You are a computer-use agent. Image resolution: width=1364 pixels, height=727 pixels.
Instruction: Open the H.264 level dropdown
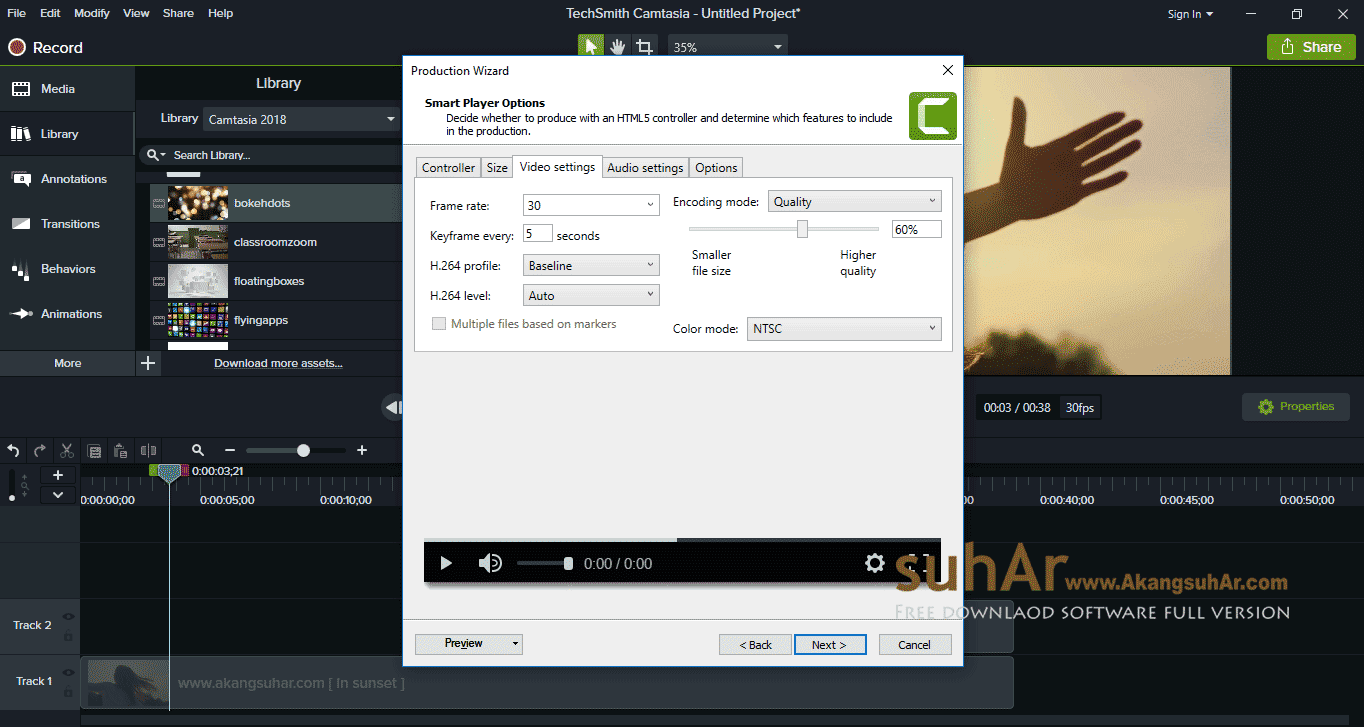click(x=591, y=295)
